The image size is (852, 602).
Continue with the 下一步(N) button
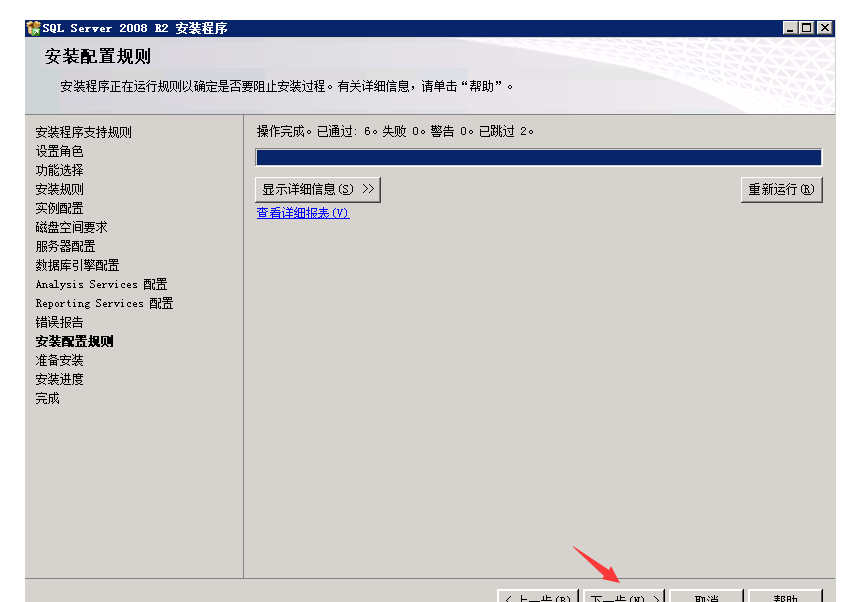click(x=624, y=597)
